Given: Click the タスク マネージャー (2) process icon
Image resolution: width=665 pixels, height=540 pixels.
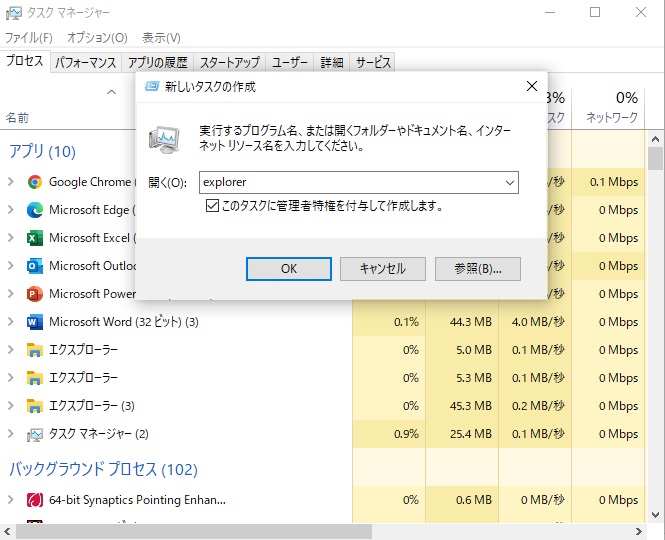Looking at the screenshot, I should click(35, 434).
